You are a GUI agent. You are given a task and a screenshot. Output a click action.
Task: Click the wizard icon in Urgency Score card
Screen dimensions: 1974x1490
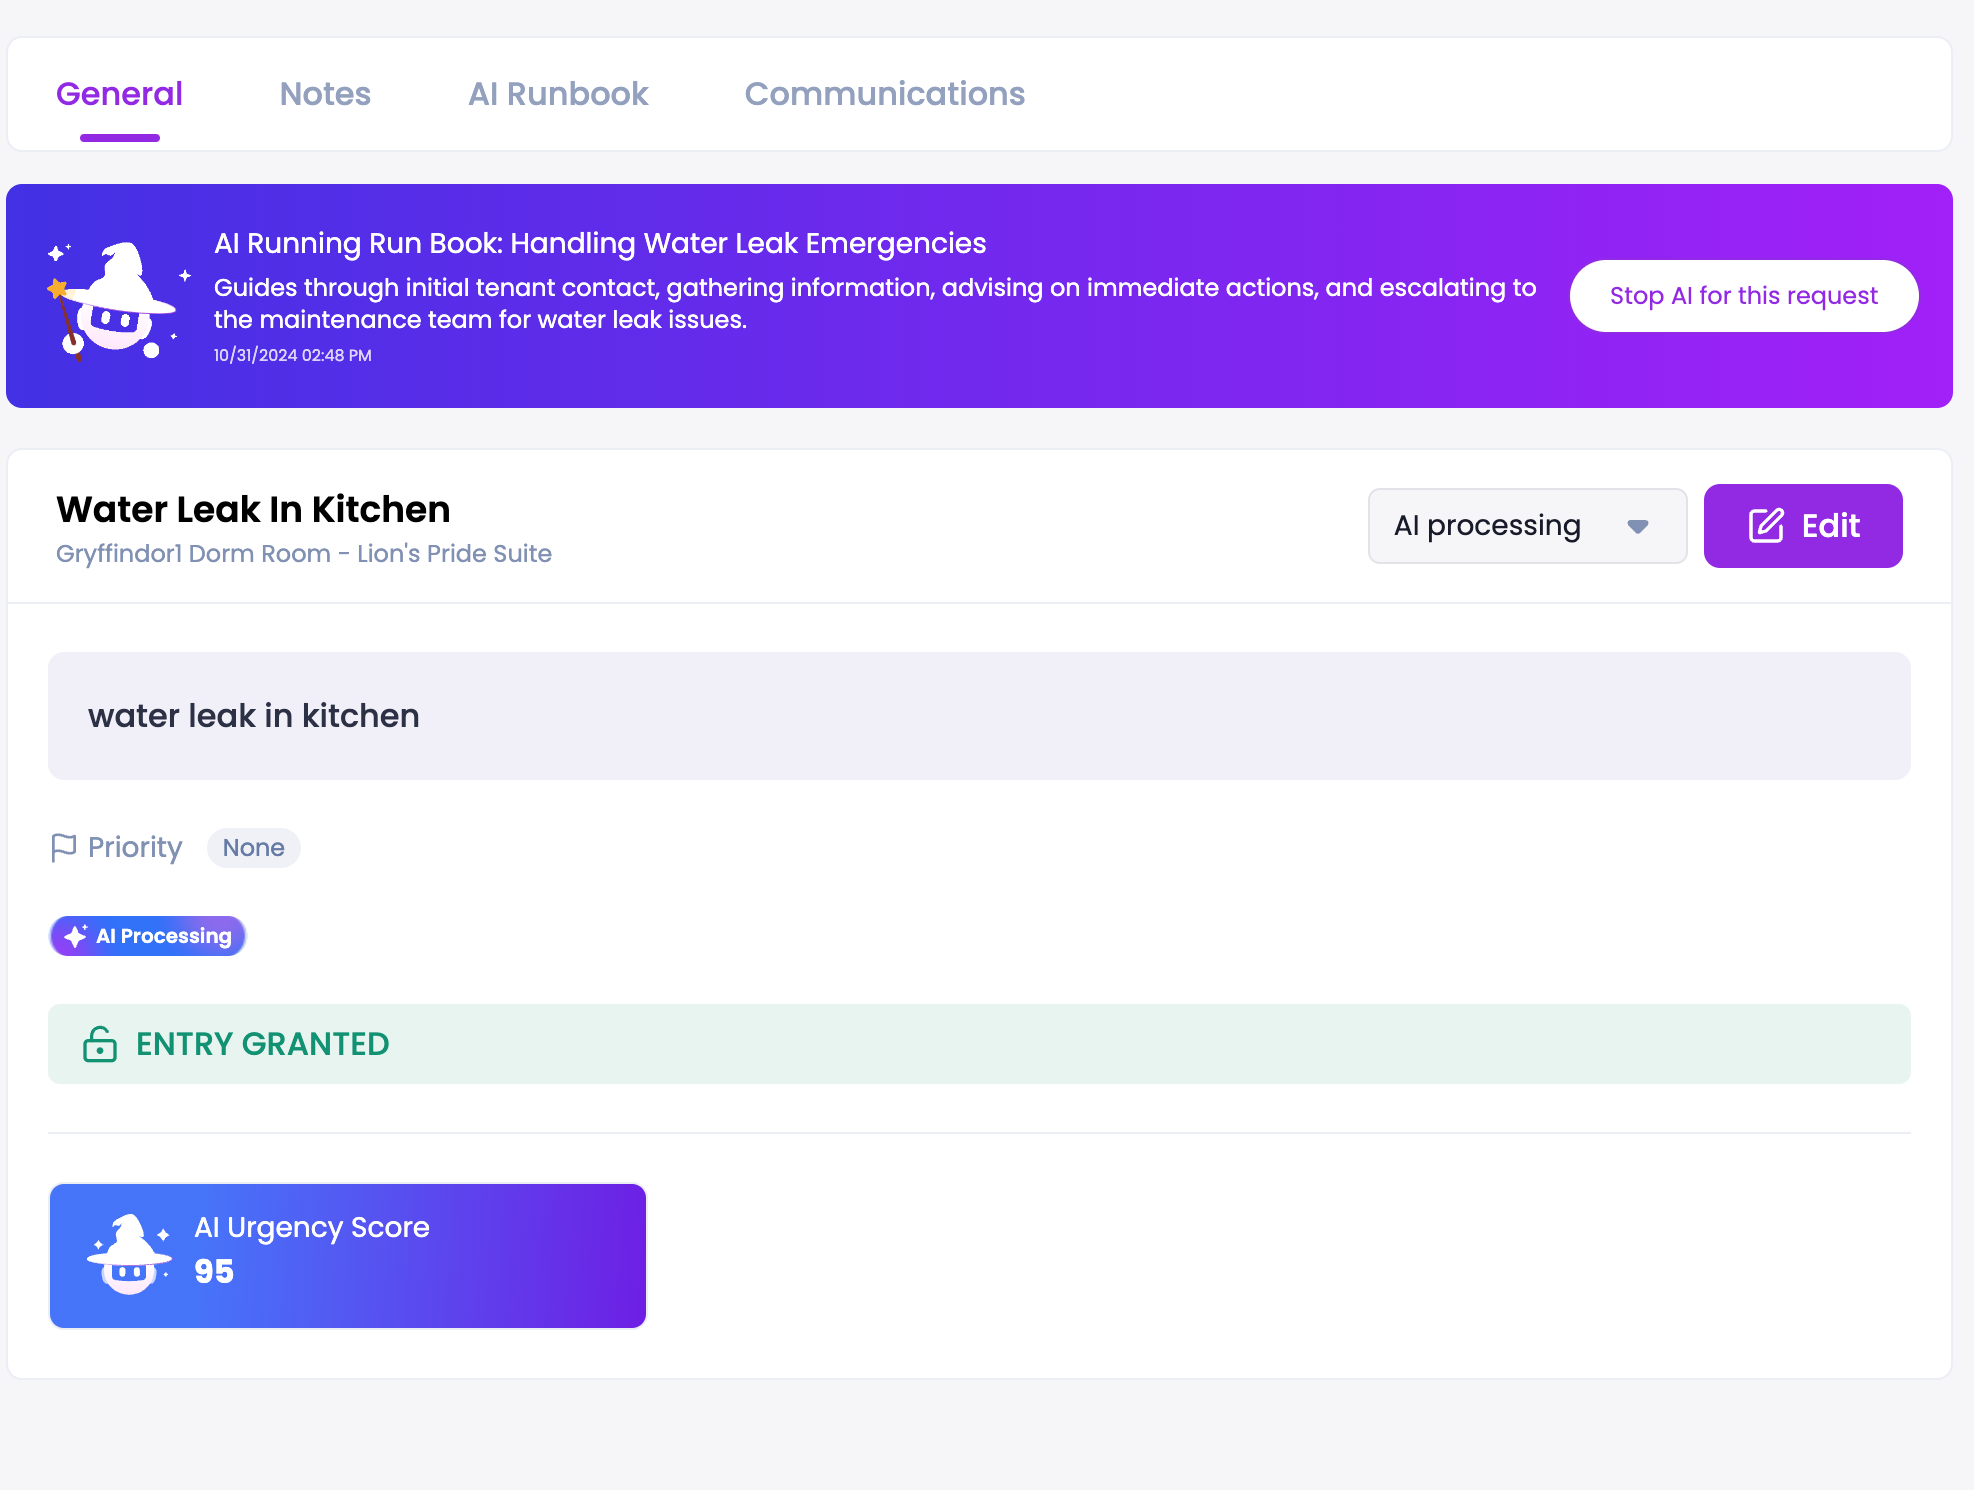pos(129,1256)
